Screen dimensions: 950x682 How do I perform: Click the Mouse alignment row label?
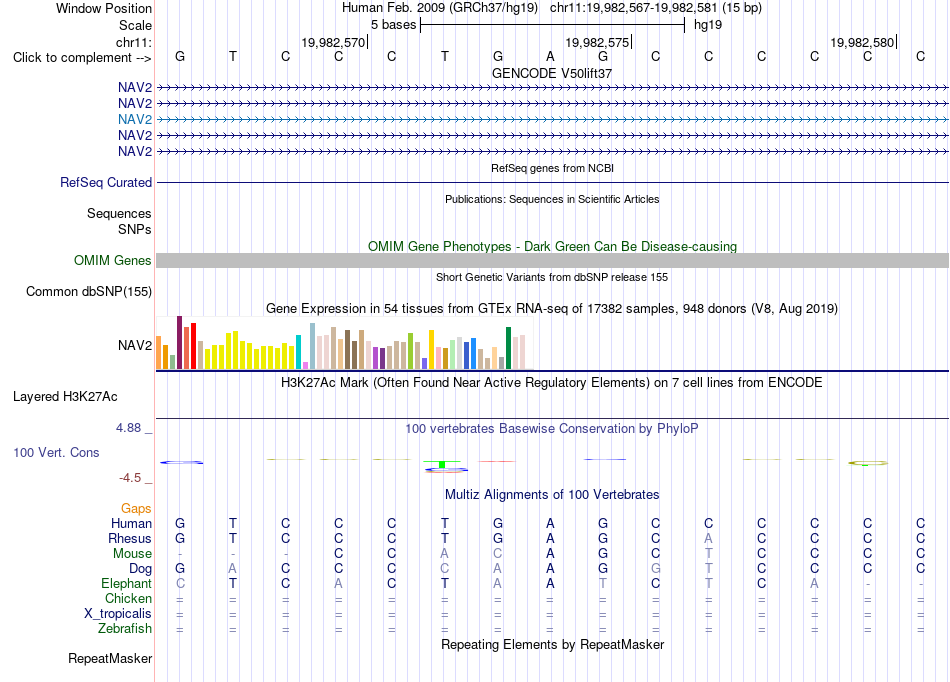click(132, 554)
